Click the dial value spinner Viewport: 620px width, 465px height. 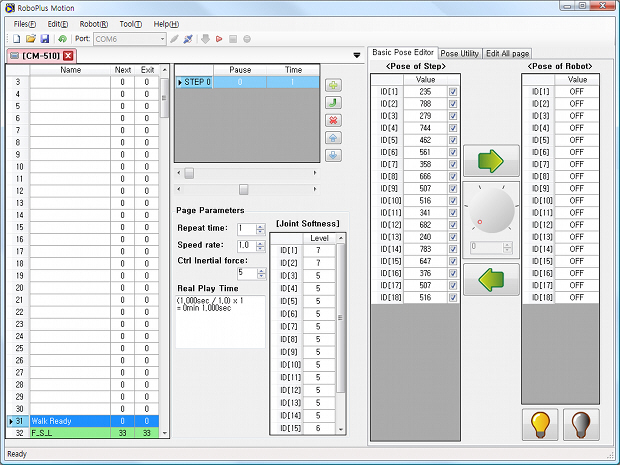pyautogui.click(x=507, y=248)
